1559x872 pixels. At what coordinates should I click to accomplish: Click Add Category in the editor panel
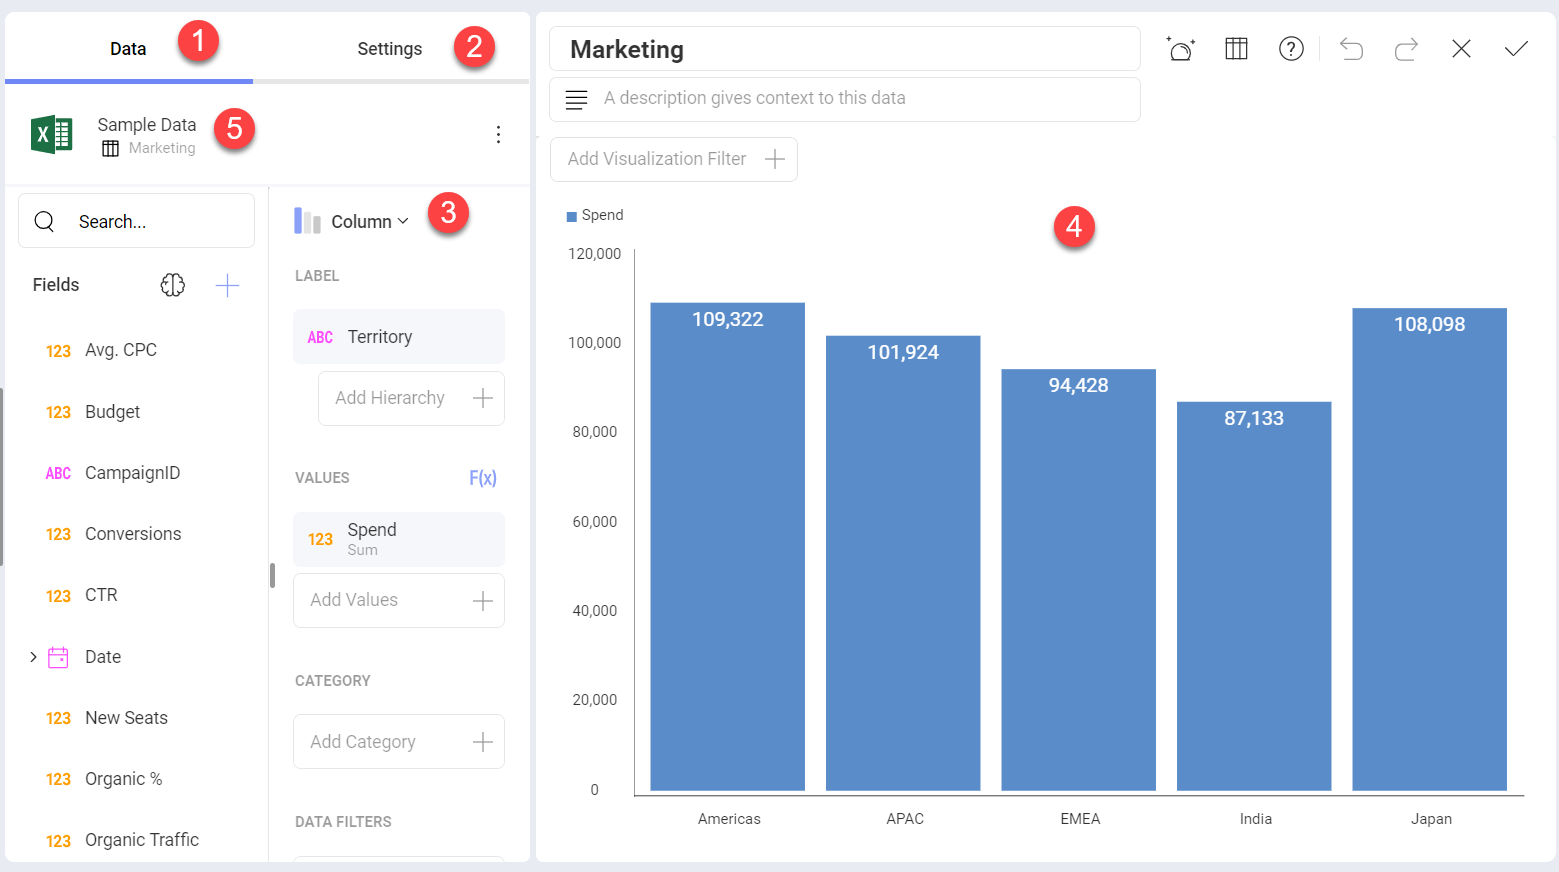(398, 741)
